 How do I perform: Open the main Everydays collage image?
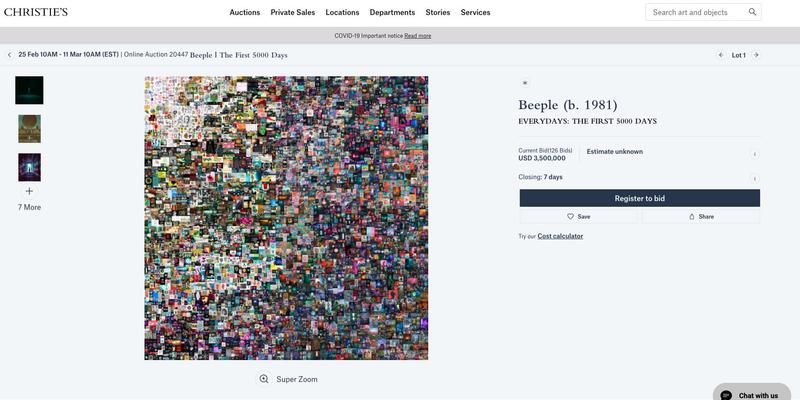[x=286, y=218]
